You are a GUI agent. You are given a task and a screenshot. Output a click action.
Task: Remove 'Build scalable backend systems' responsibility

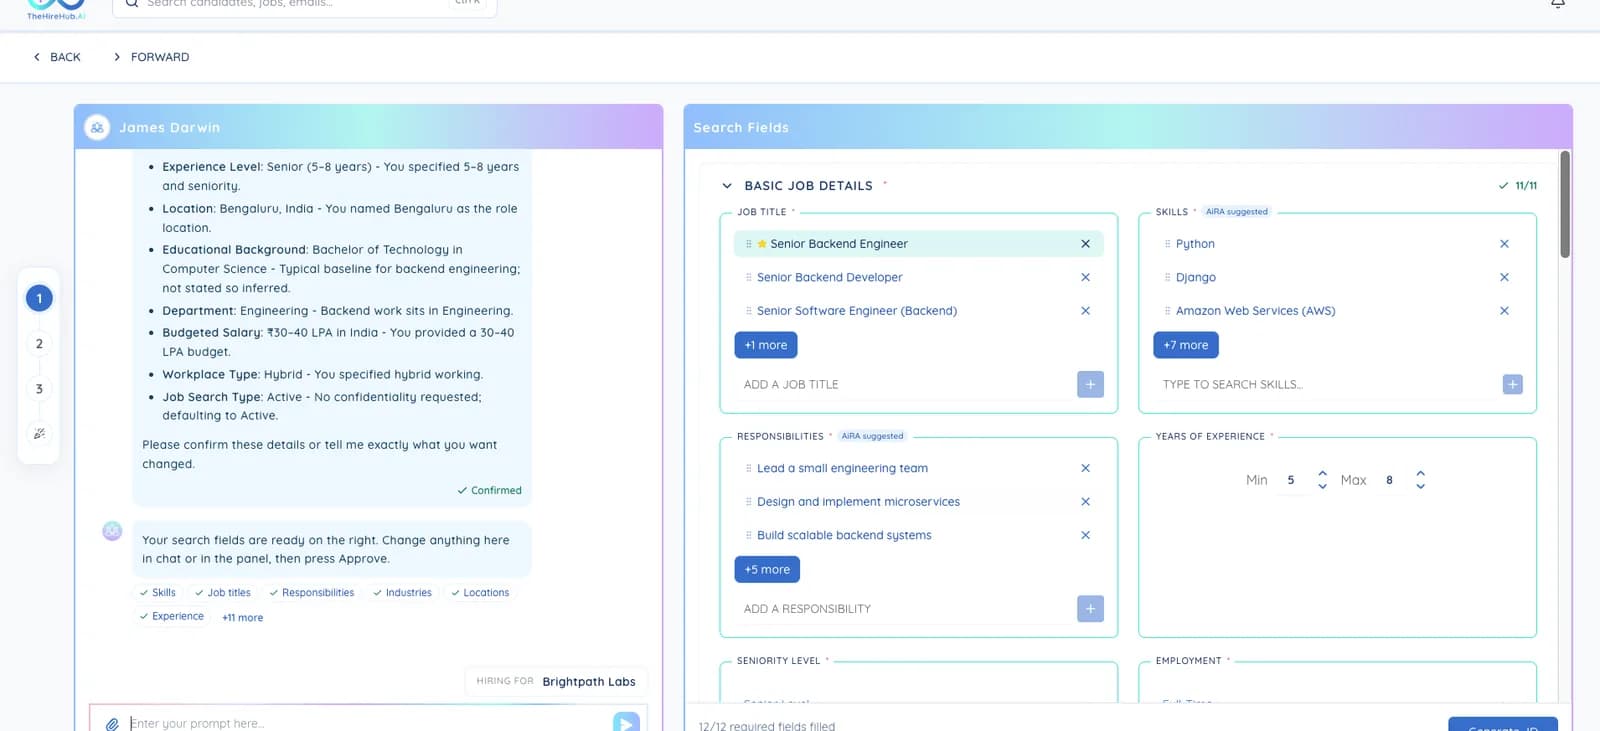1085,535
